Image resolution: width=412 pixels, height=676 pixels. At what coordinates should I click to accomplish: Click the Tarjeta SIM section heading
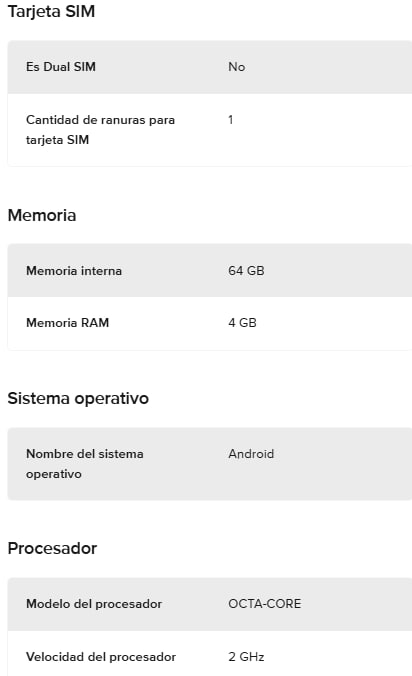coord(51,12)
